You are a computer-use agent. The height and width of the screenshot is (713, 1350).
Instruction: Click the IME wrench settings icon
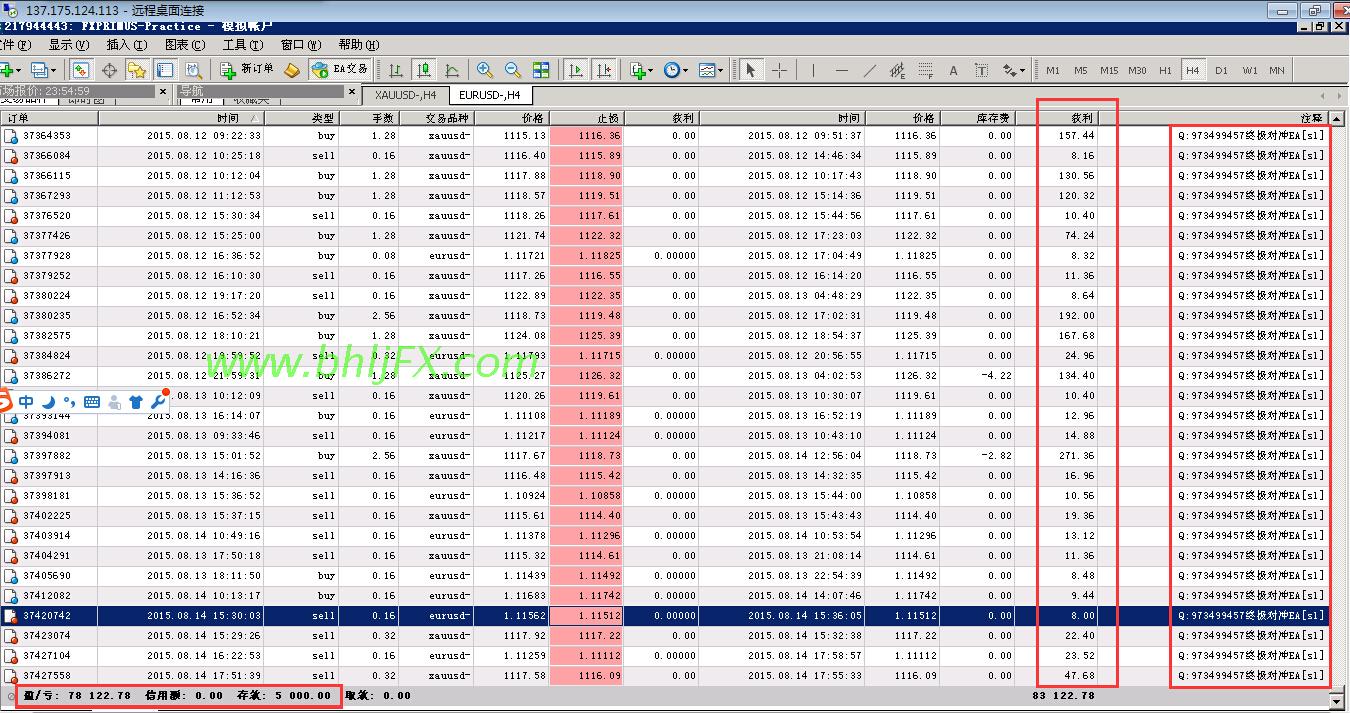(x=158, y=401)
